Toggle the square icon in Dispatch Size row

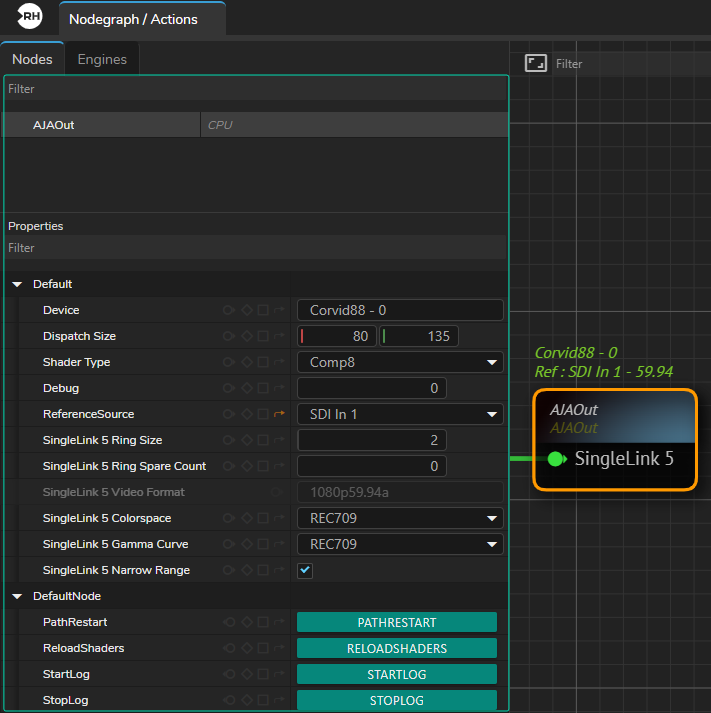coord(263,336)
